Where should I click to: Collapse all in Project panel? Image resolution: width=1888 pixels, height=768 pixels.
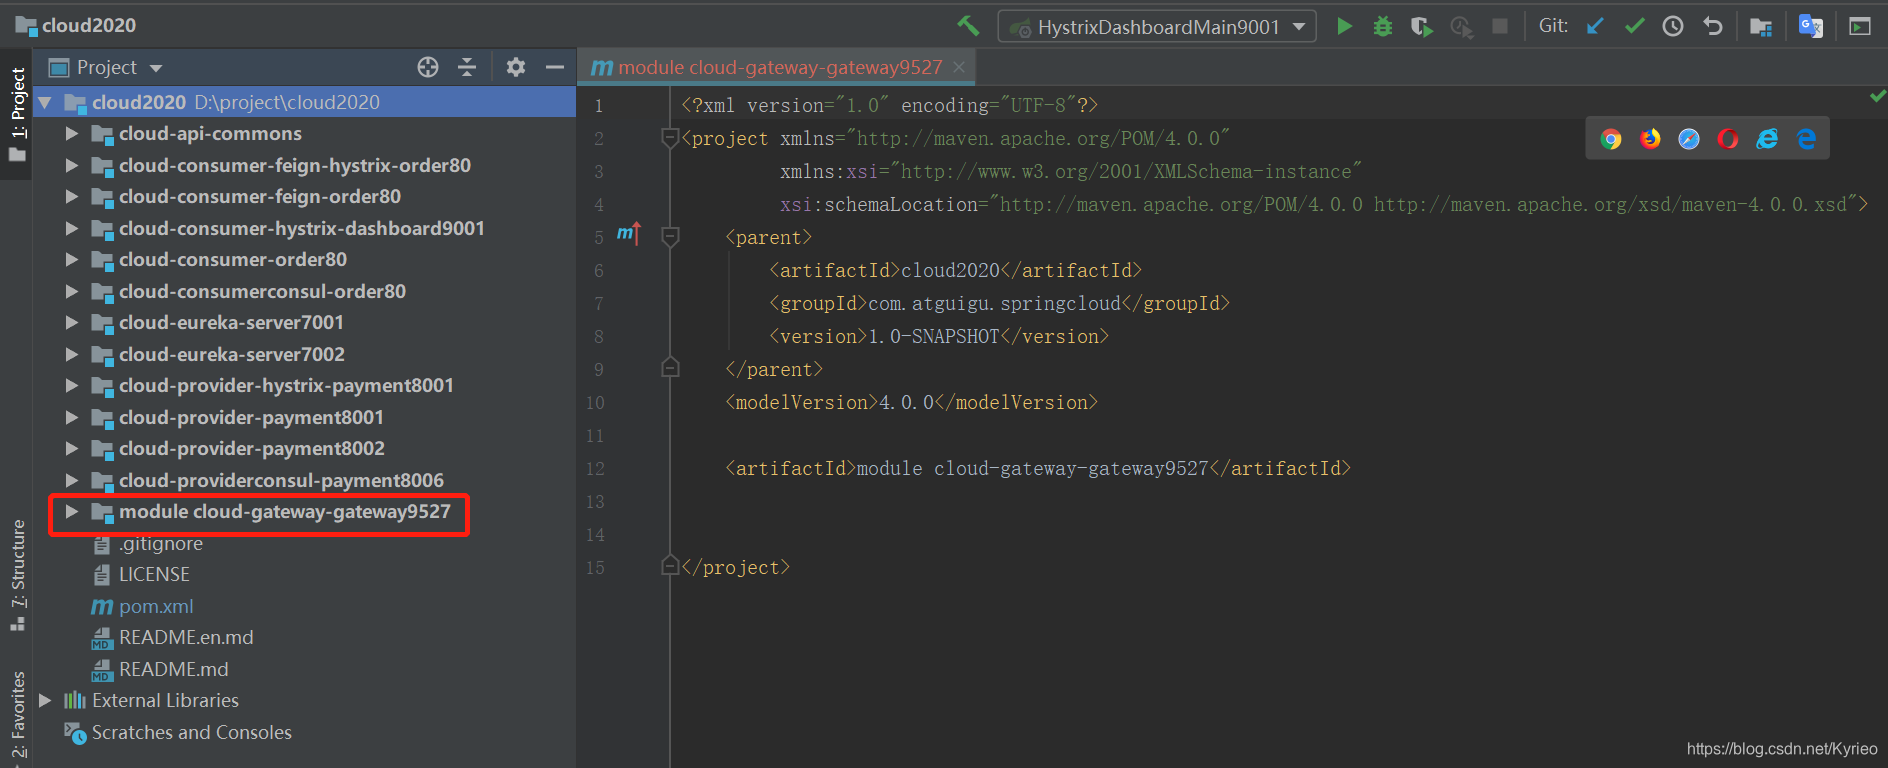[467, 67]
